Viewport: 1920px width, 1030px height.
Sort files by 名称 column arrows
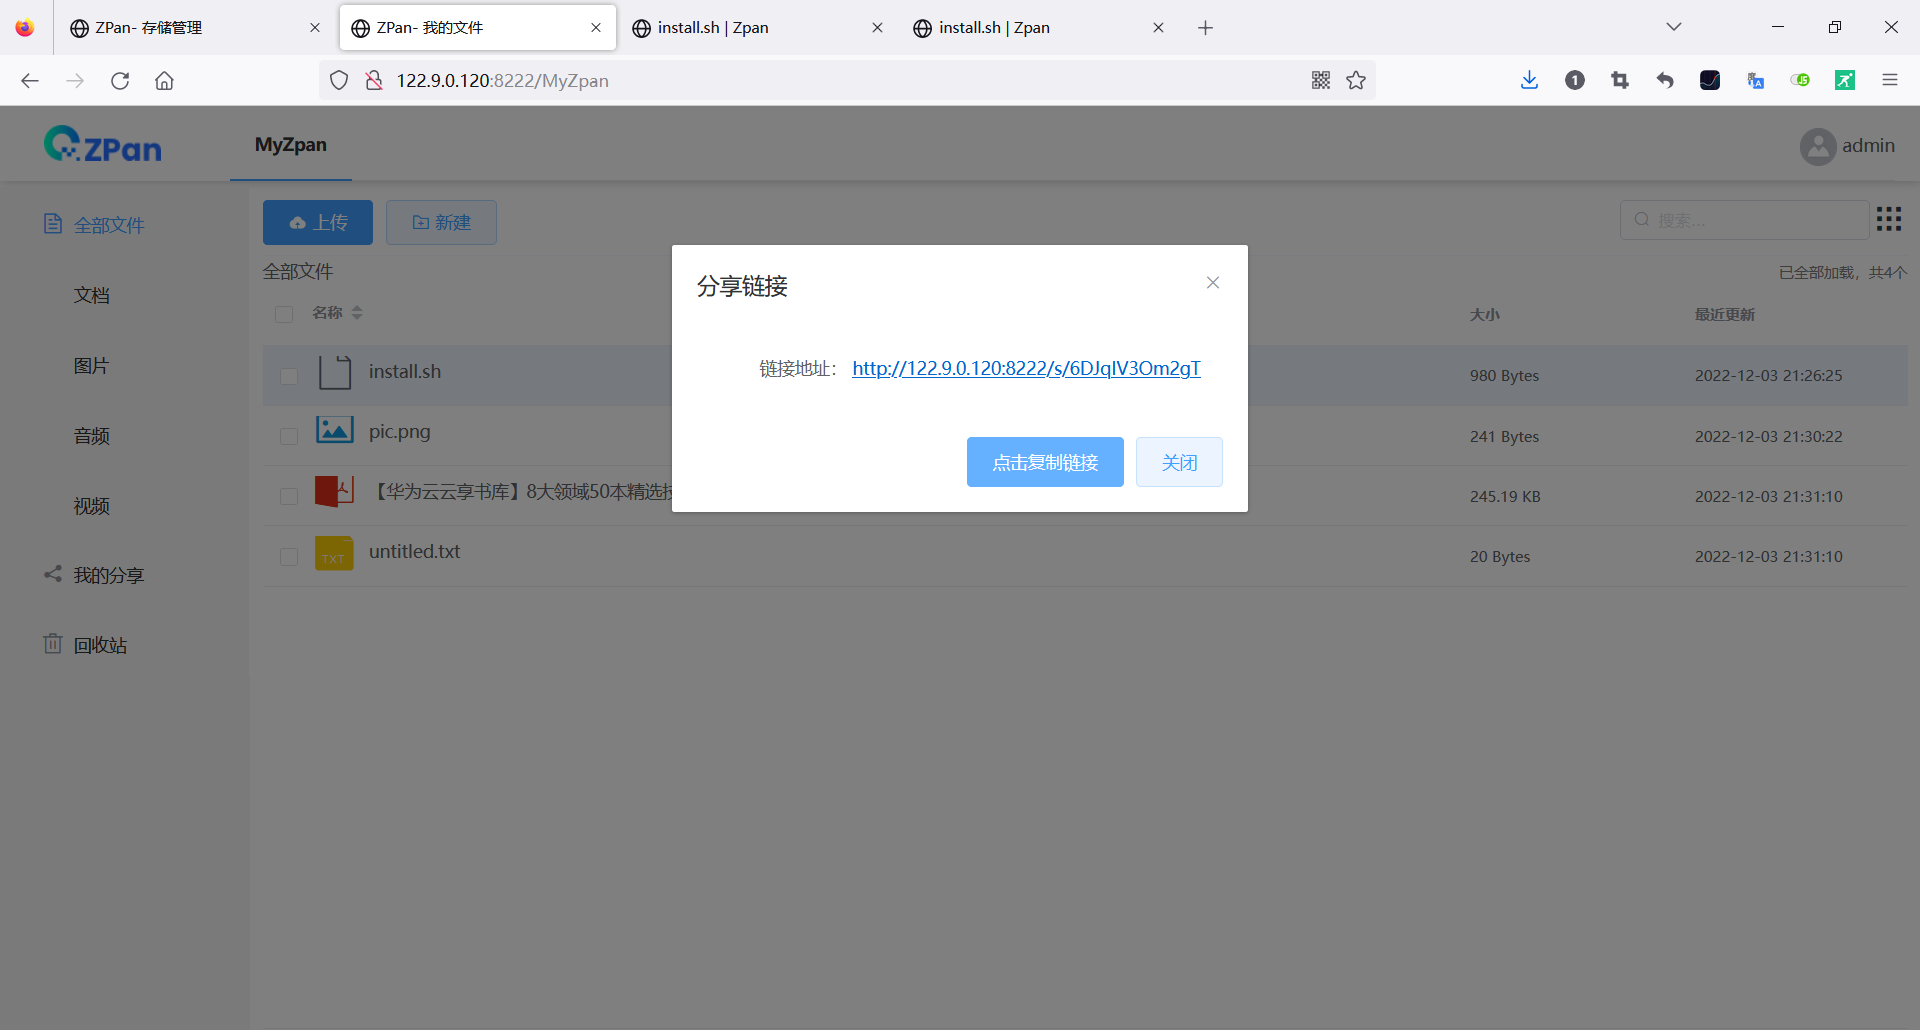357,313
